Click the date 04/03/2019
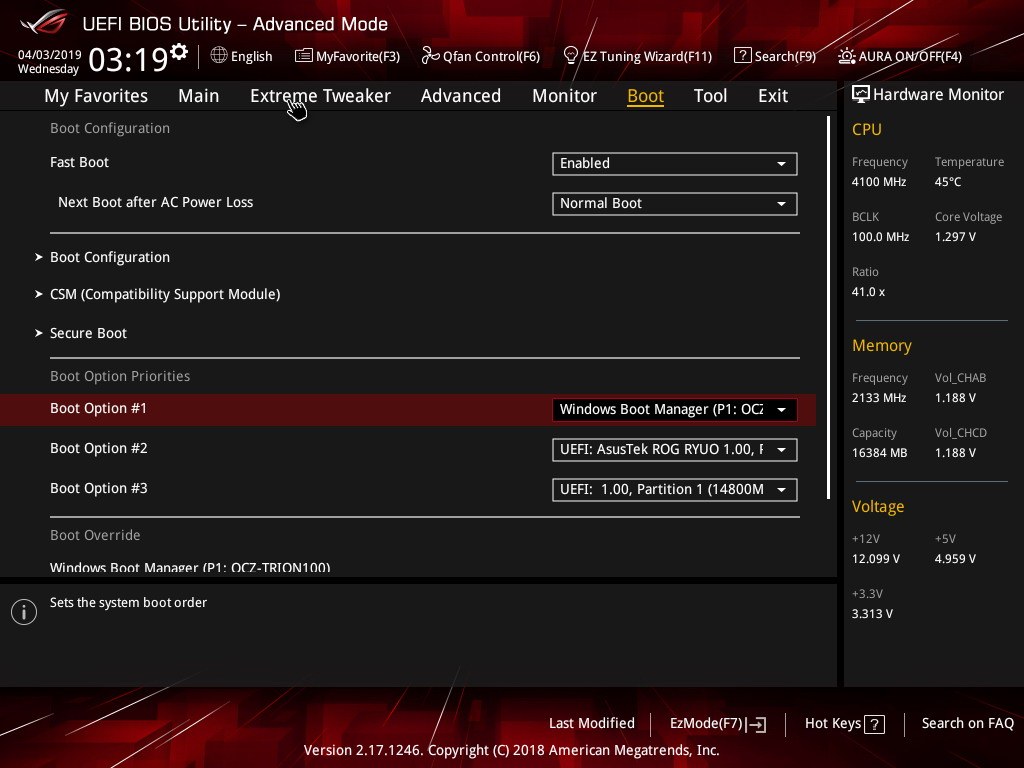The height and width of the screenshot is (768, 1024). click(50, 55)
